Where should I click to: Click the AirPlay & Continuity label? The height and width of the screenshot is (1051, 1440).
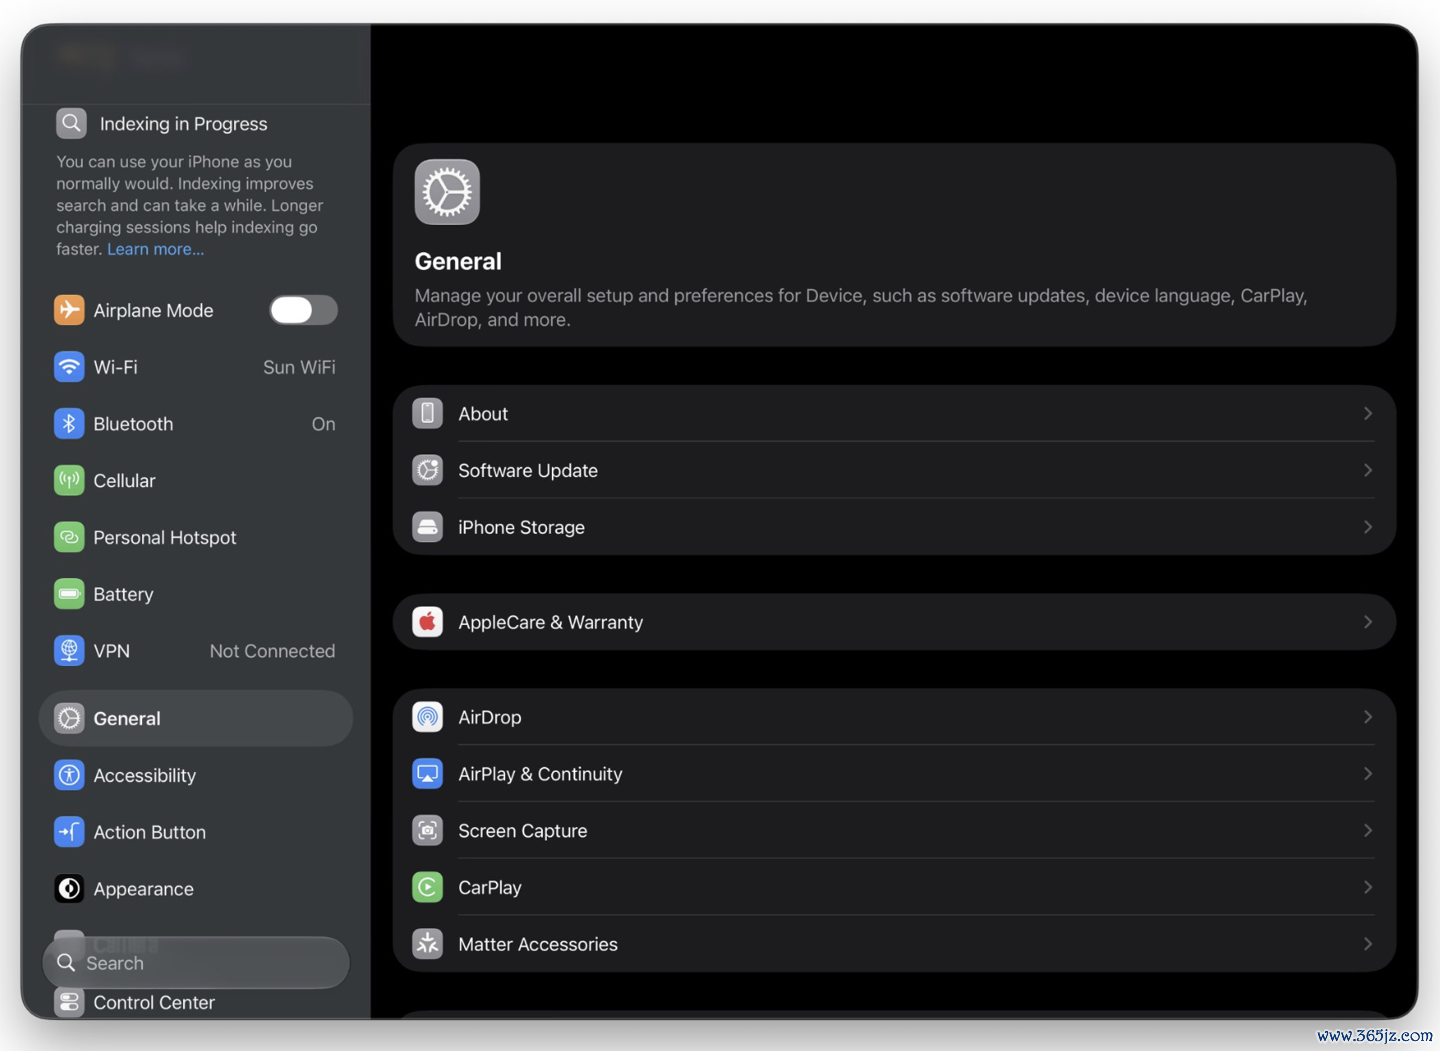point(540,774)
